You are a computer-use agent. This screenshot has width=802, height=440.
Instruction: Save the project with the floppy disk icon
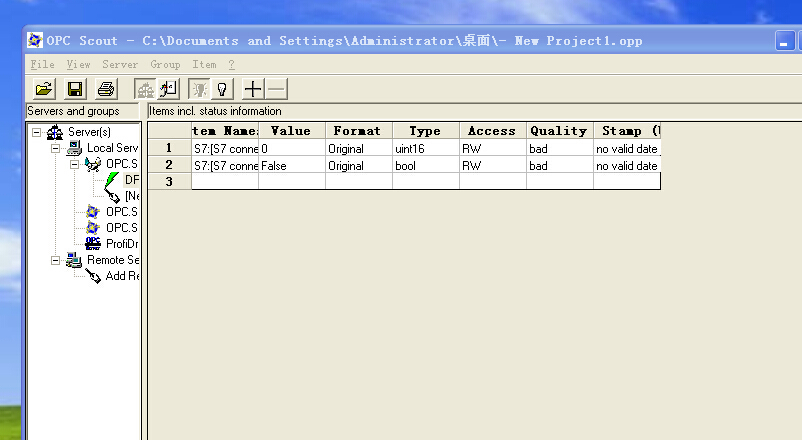point(75,89)
